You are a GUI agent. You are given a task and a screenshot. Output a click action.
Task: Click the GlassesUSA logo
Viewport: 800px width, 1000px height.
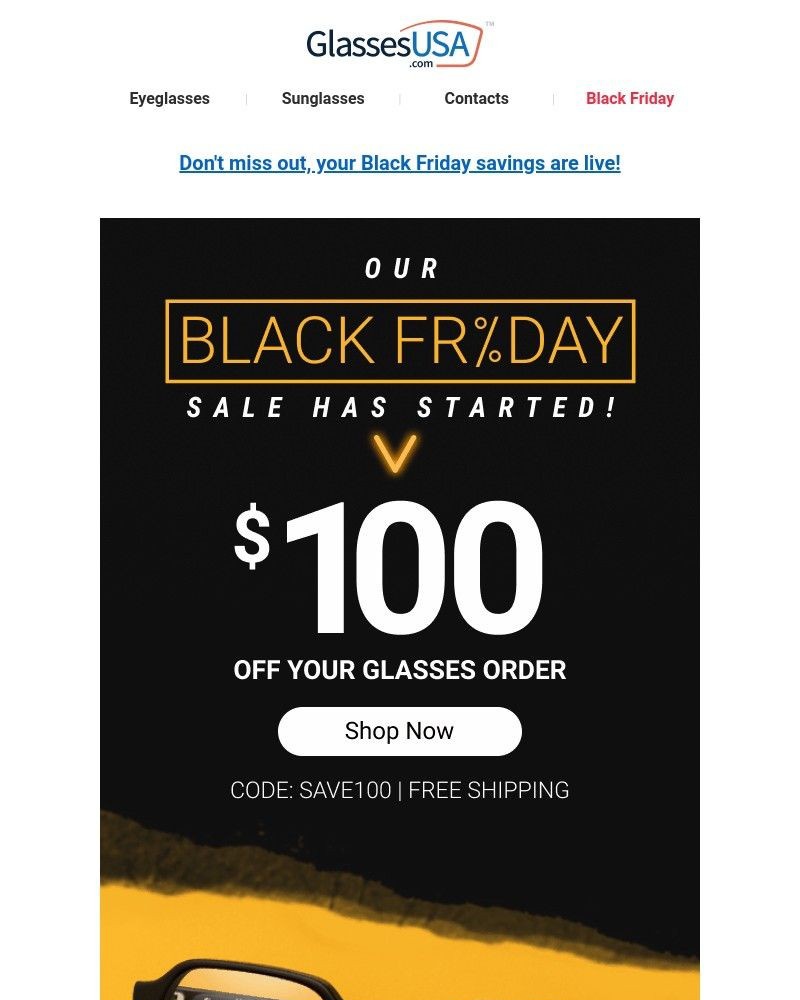coord(393,41)
